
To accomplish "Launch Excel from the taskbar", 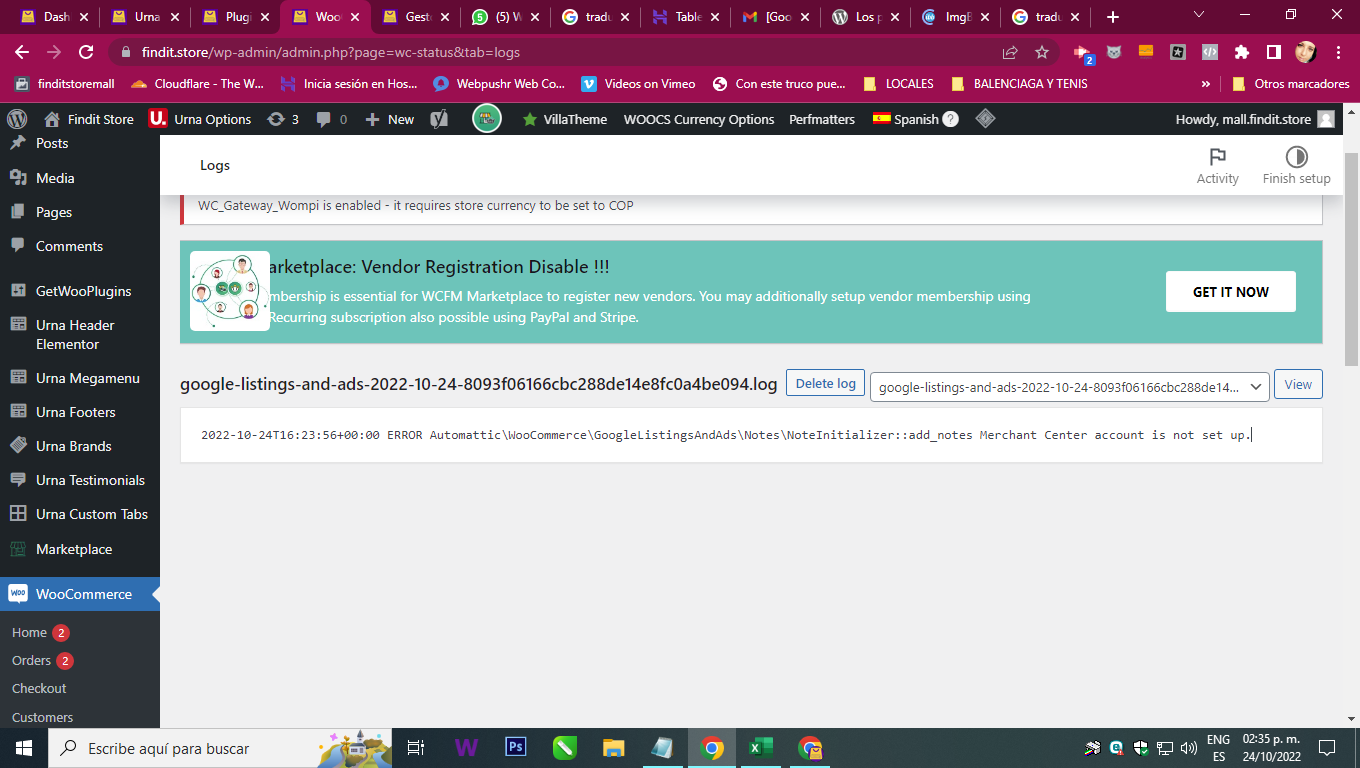I will (x=761, y=747).
